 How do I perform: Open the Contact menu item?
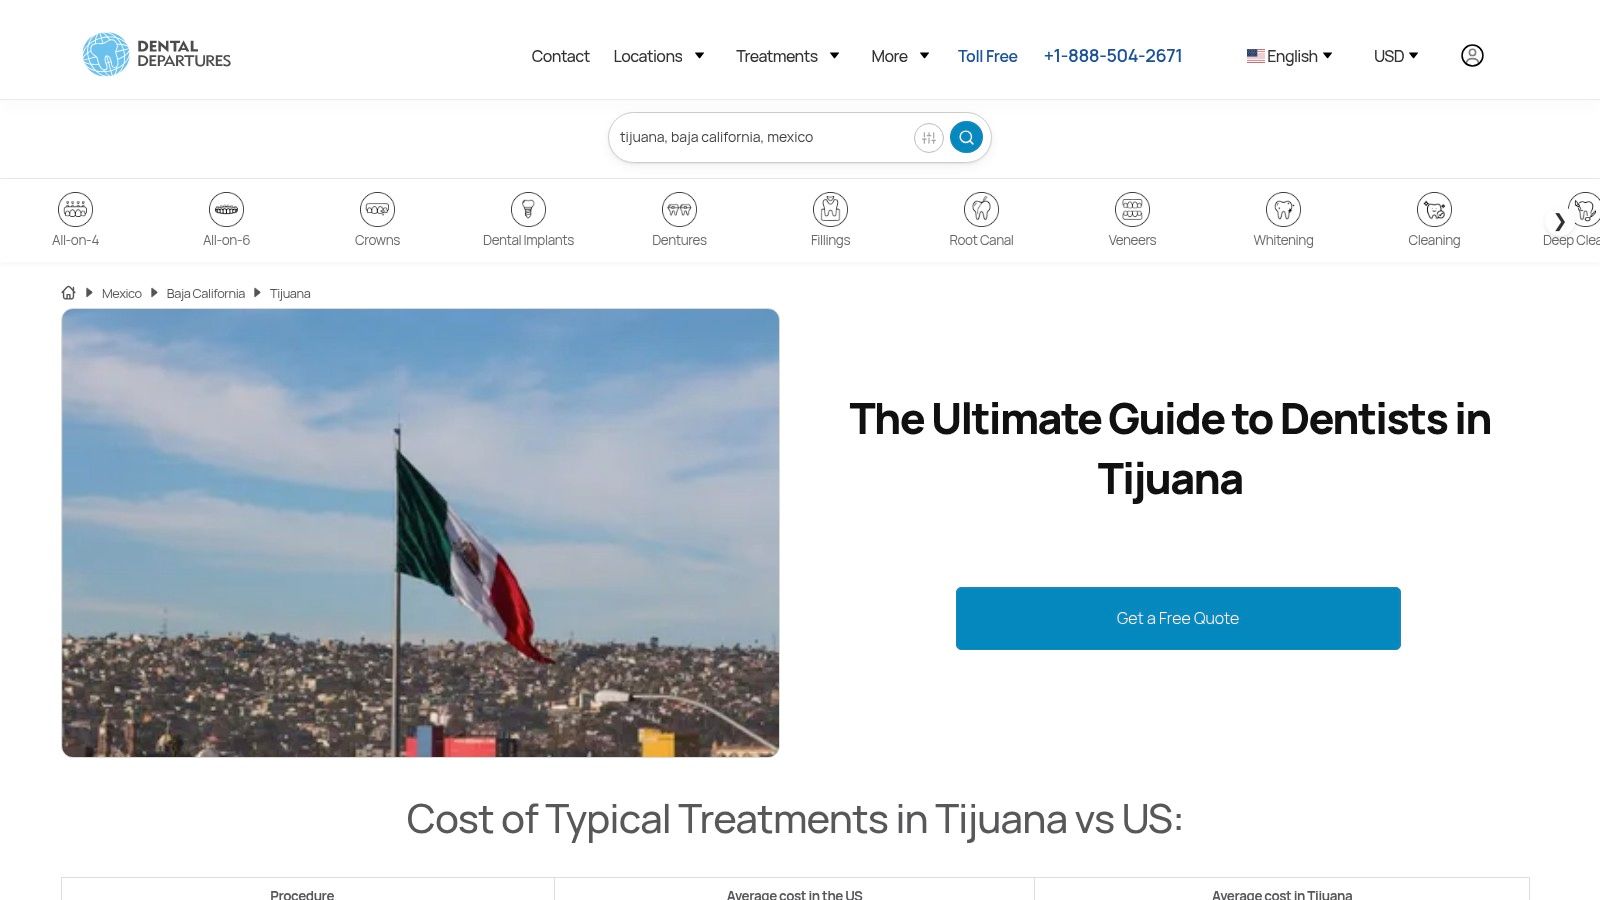tap(560, 56)
